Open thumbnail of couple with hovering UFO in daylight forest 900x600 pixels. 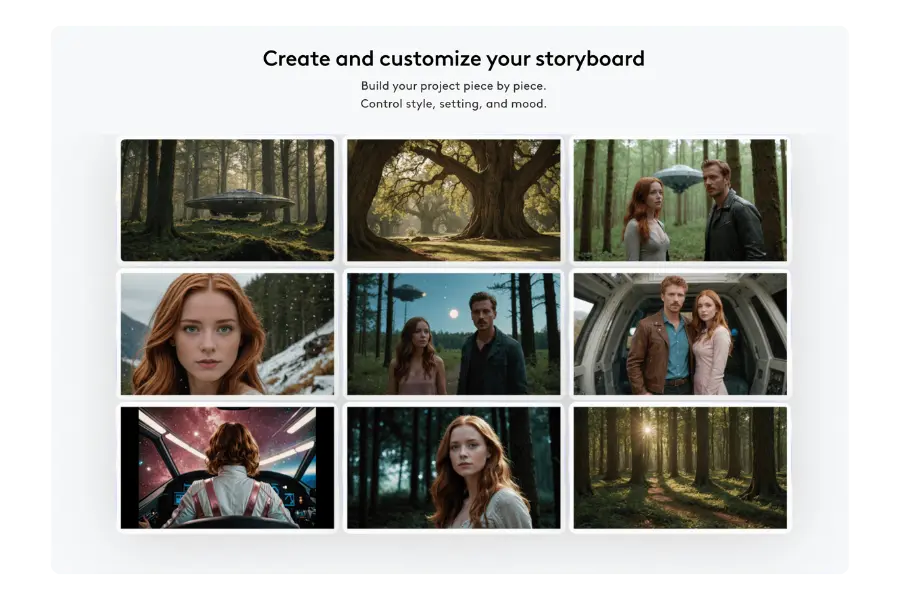point(680,200)
